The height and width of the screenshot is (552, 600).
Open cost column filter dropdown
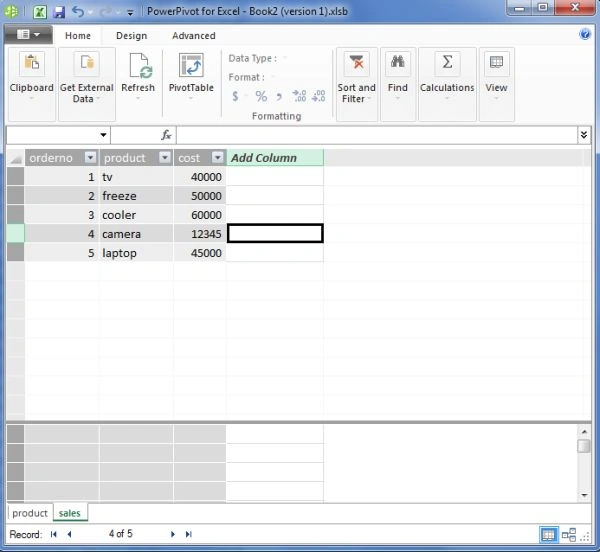(217, 157)
